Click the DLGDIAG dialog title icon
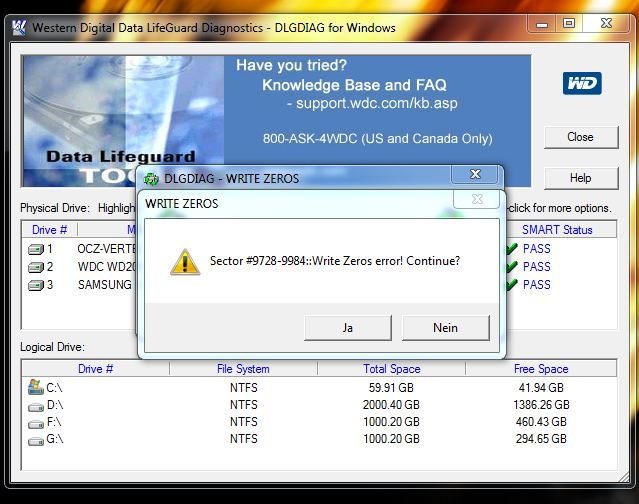The height and width of the screenshot is (504, 639). (x=151, y=178)
